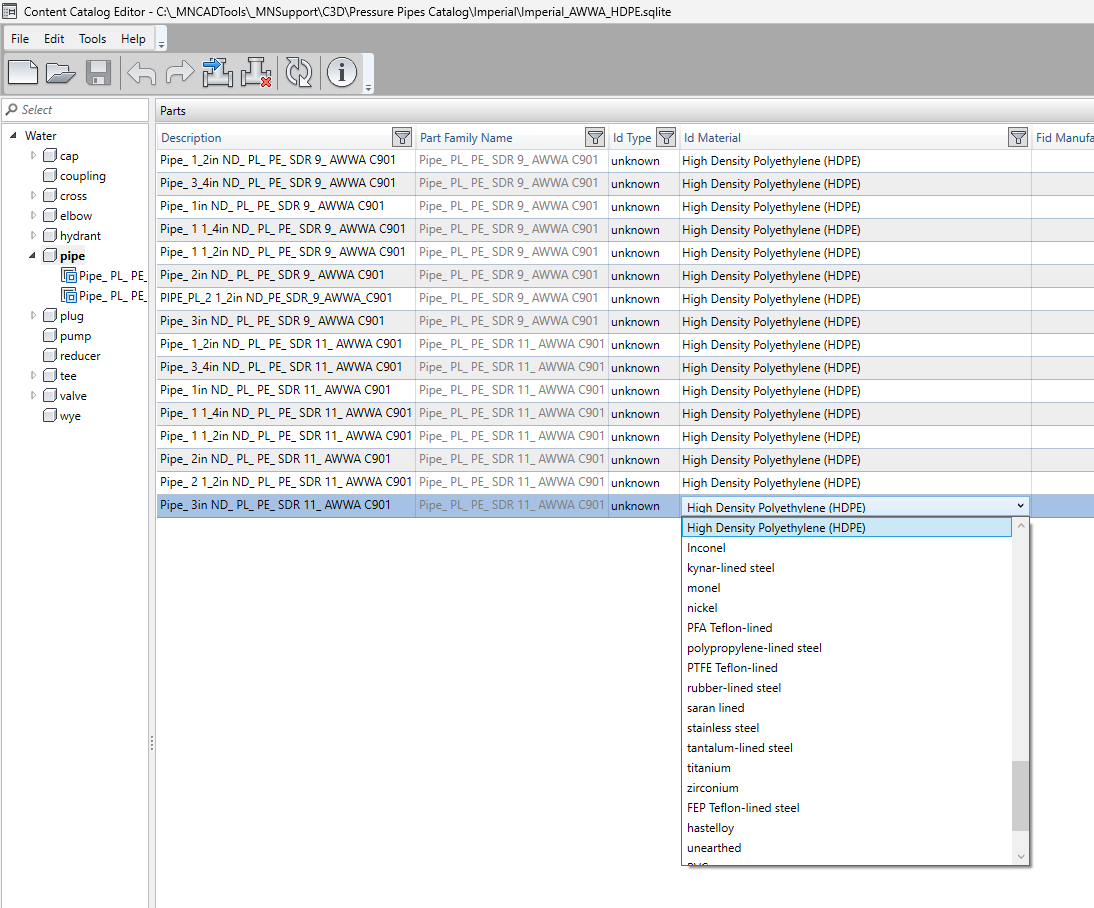Image resolution: width=1094 pixels, height=908 pixels.
Task: Open the File menu
Action: (x=20, y=39)
